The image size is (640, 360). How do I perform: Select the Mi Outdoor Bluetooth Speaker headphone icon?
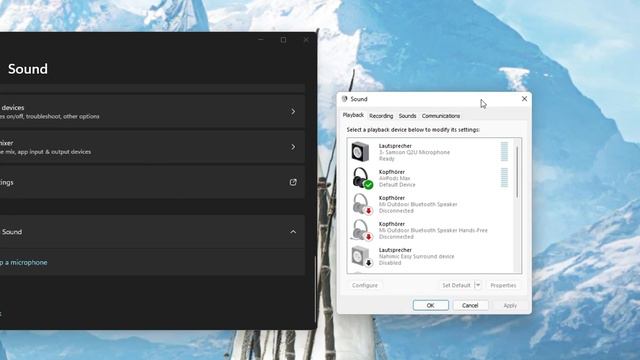362,204
